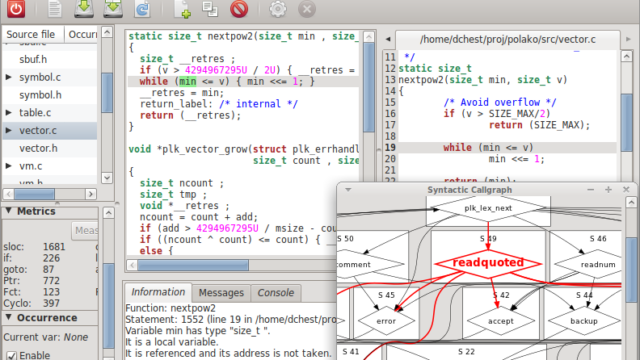
Task: Select the /home/dchest/proj/polako/src/vector.c source tab
Action: pyautogui.click(x=508, y=40)
